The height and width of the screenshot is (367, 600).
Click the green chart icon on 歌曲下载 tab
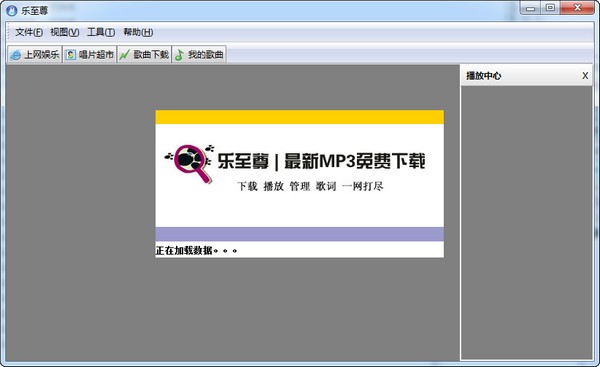125,55
